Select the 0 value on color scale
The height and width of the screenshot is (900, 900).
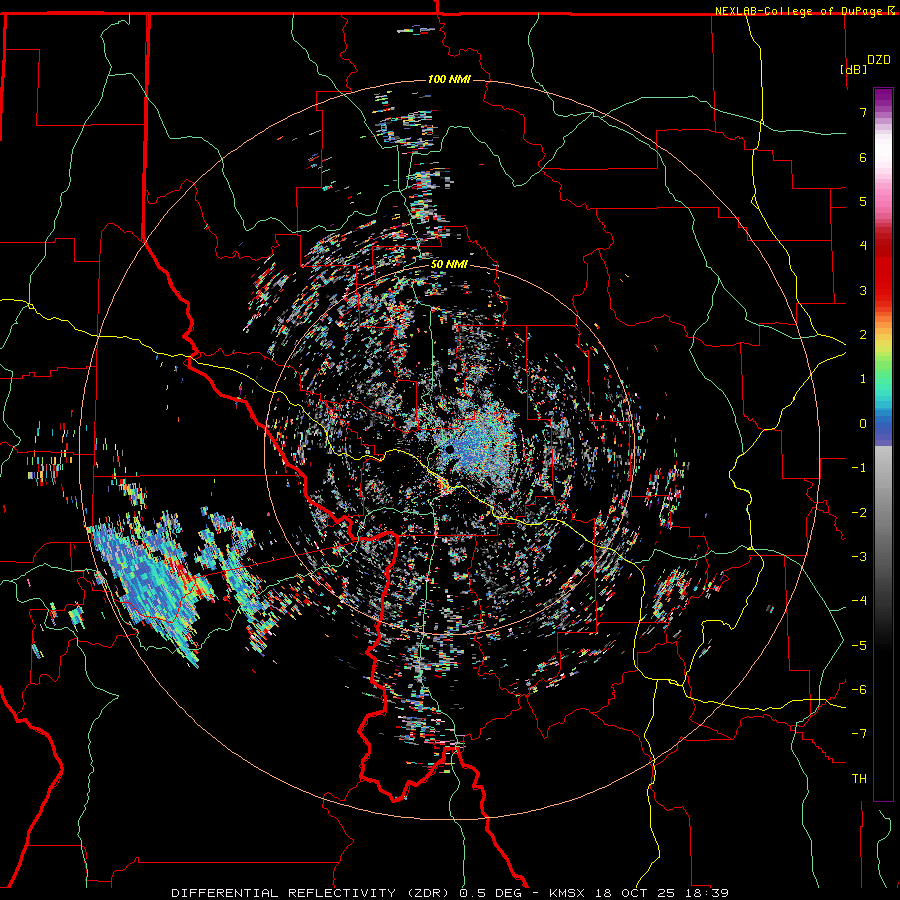point(863,424)
